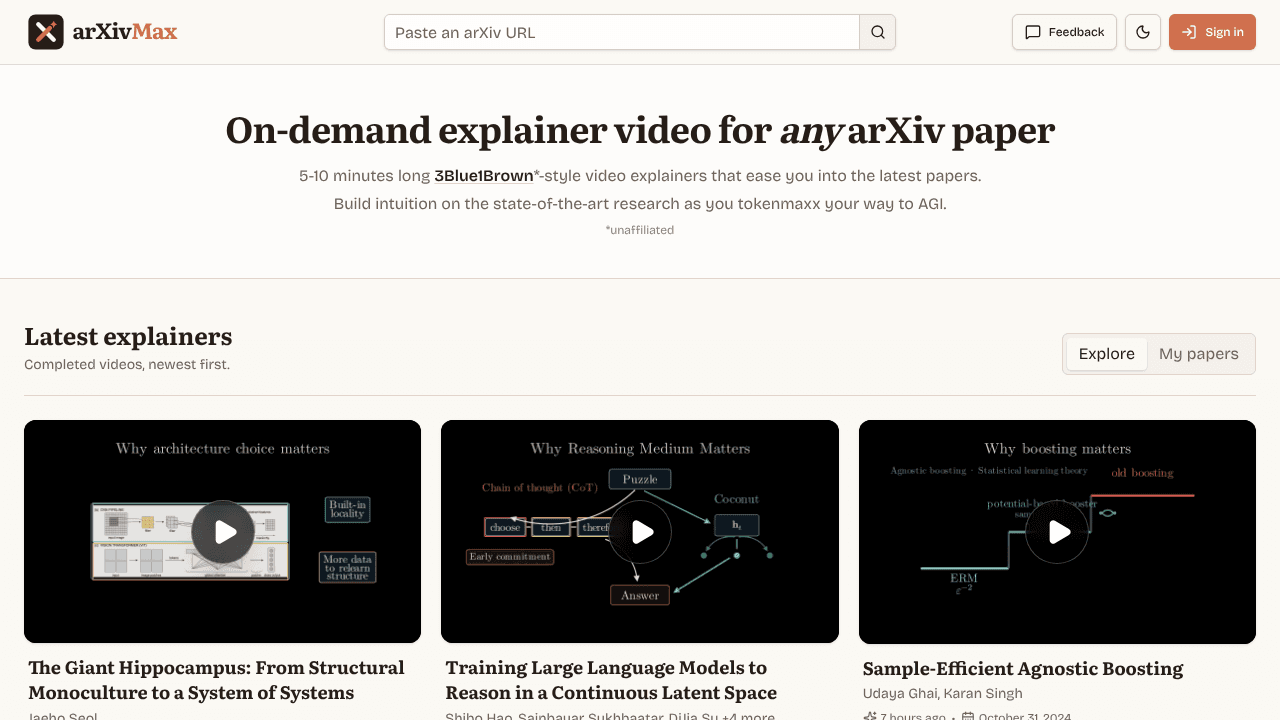Open The Giant Hippocampus paper title
Viewport: 1280px width, 720px height.
coord(217,680)
